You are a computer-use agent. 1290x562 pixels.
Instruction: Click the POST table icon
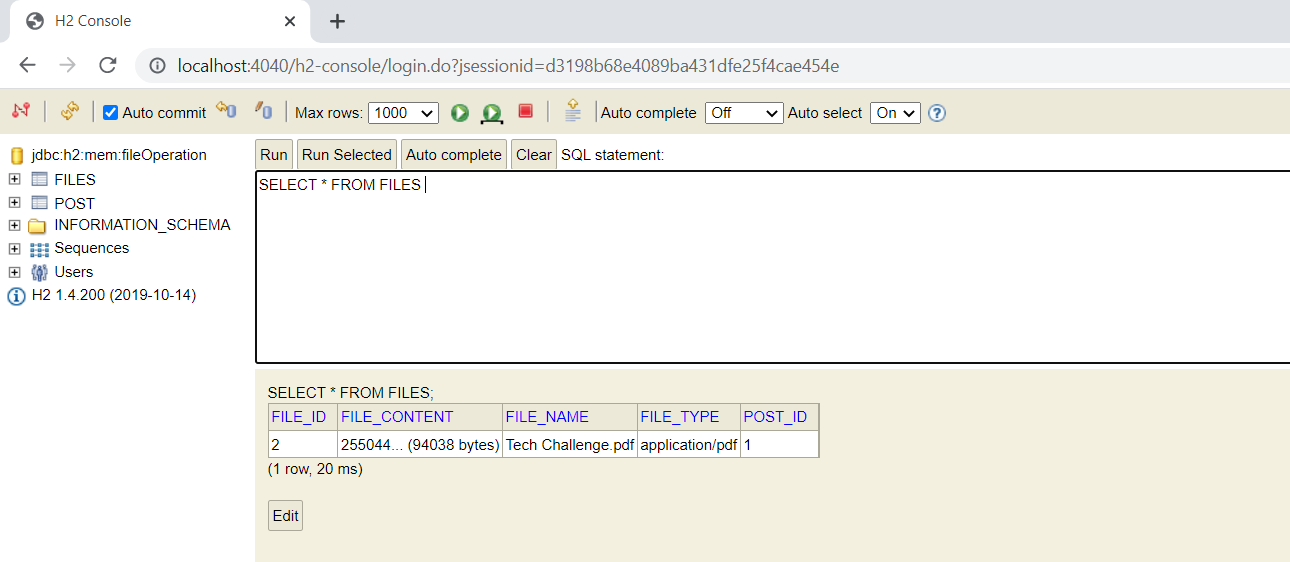pos(40,202)
